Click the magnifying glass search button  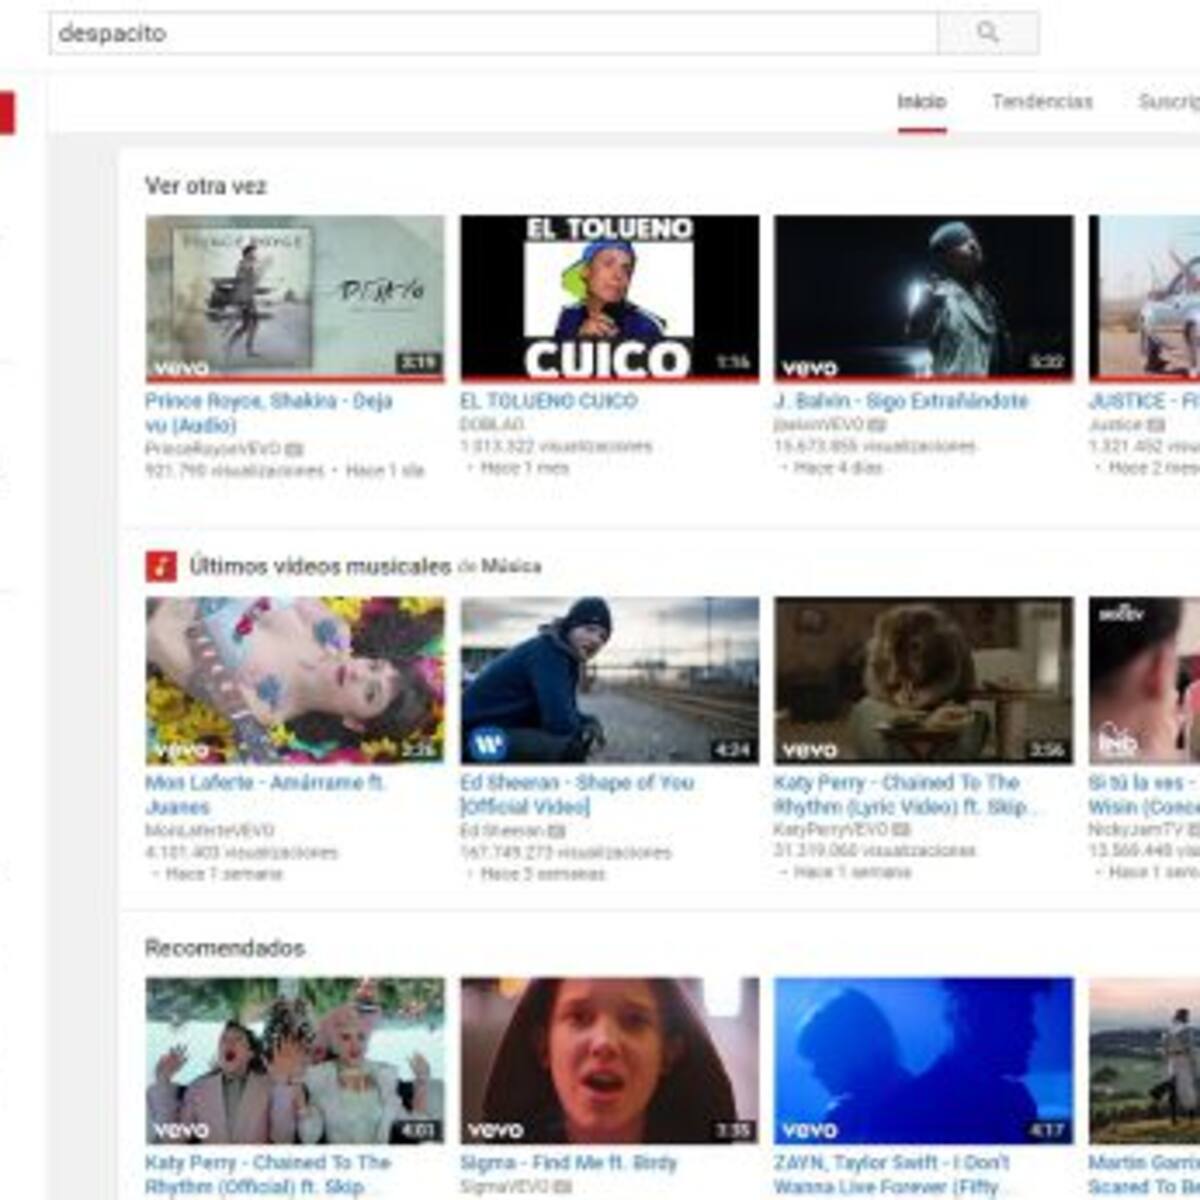click(x=987, y=33)
